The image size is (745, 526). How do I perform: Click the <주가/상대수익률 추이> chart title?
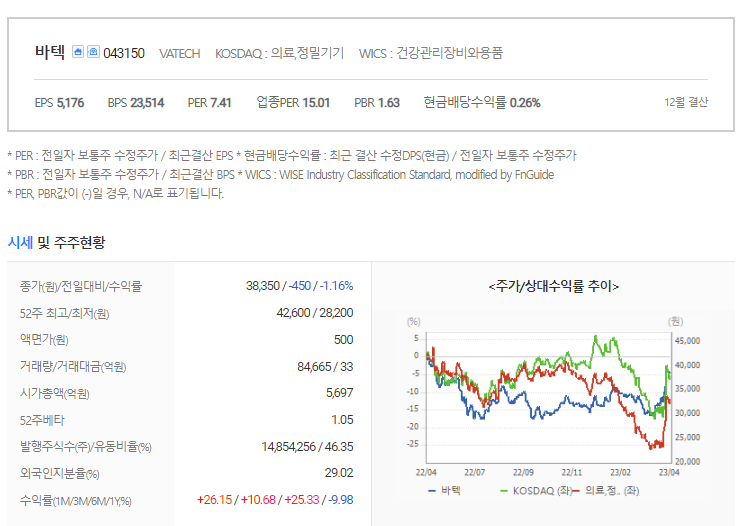[554, 286]
